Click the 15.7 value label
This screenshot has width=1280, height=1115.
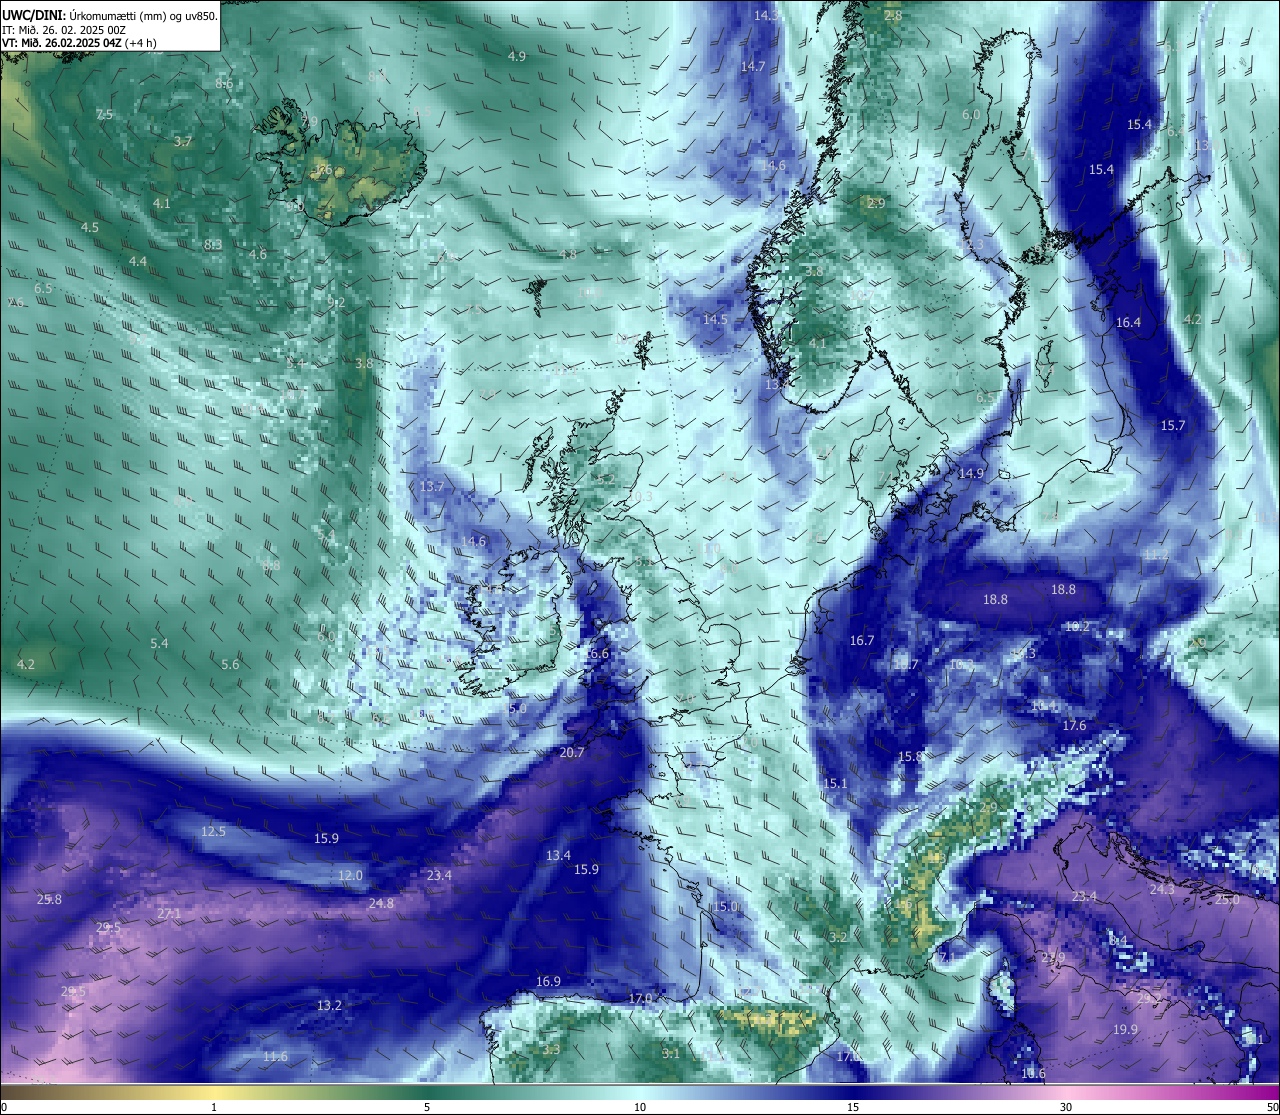pyautogui.click(x=1172, y=425)
